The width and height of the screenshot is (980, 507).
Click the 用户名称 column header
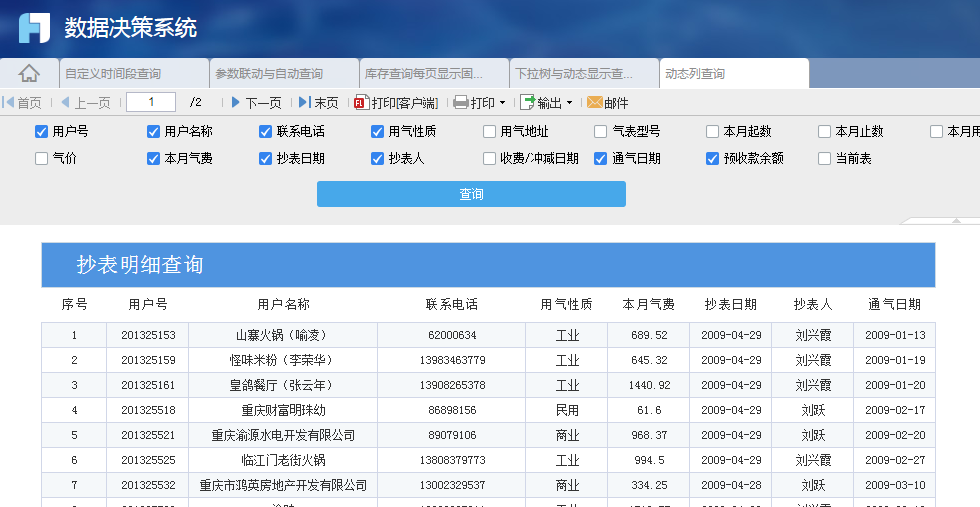tap(283, 304)
